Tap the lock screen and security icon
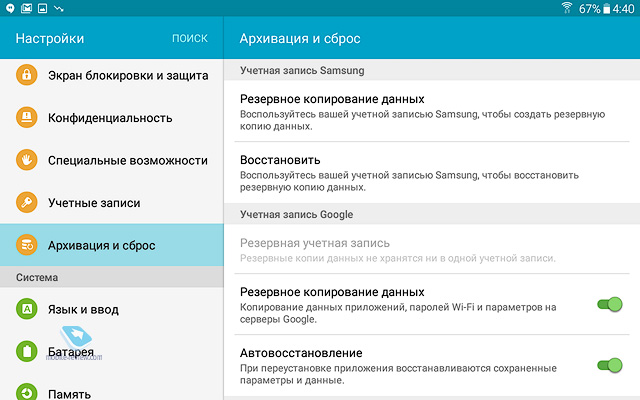The width and height of the screenshot is (640, 400). pyautogui.click(x=27, y=75)
